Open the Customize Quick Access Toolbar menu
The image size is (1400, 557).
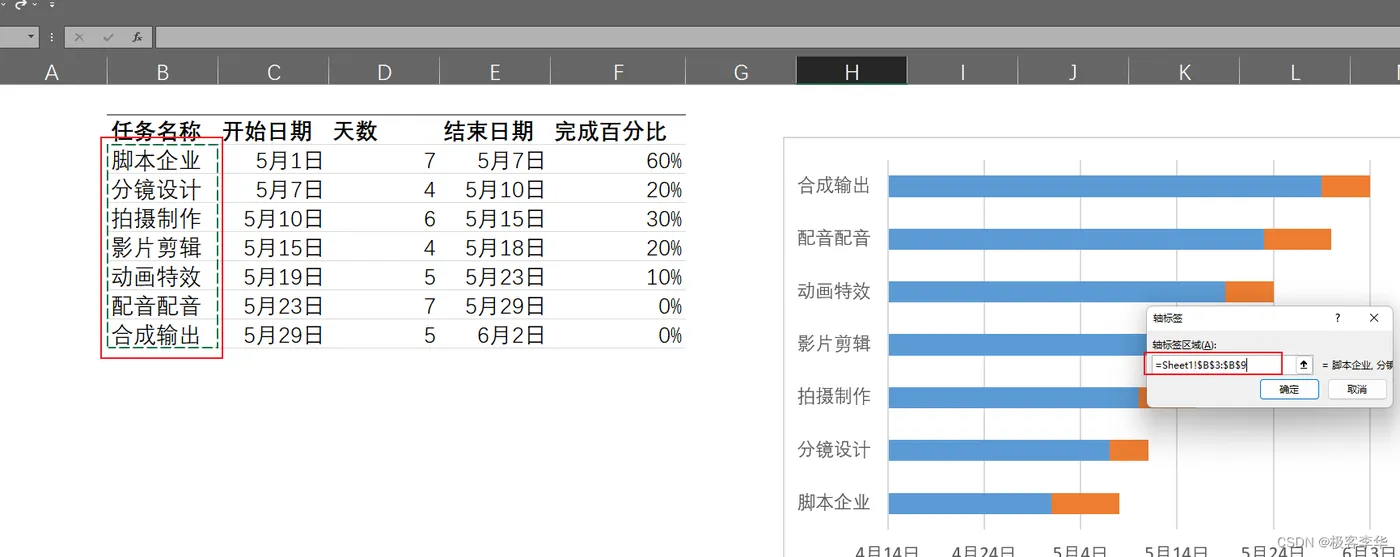(x=52, y=5)
